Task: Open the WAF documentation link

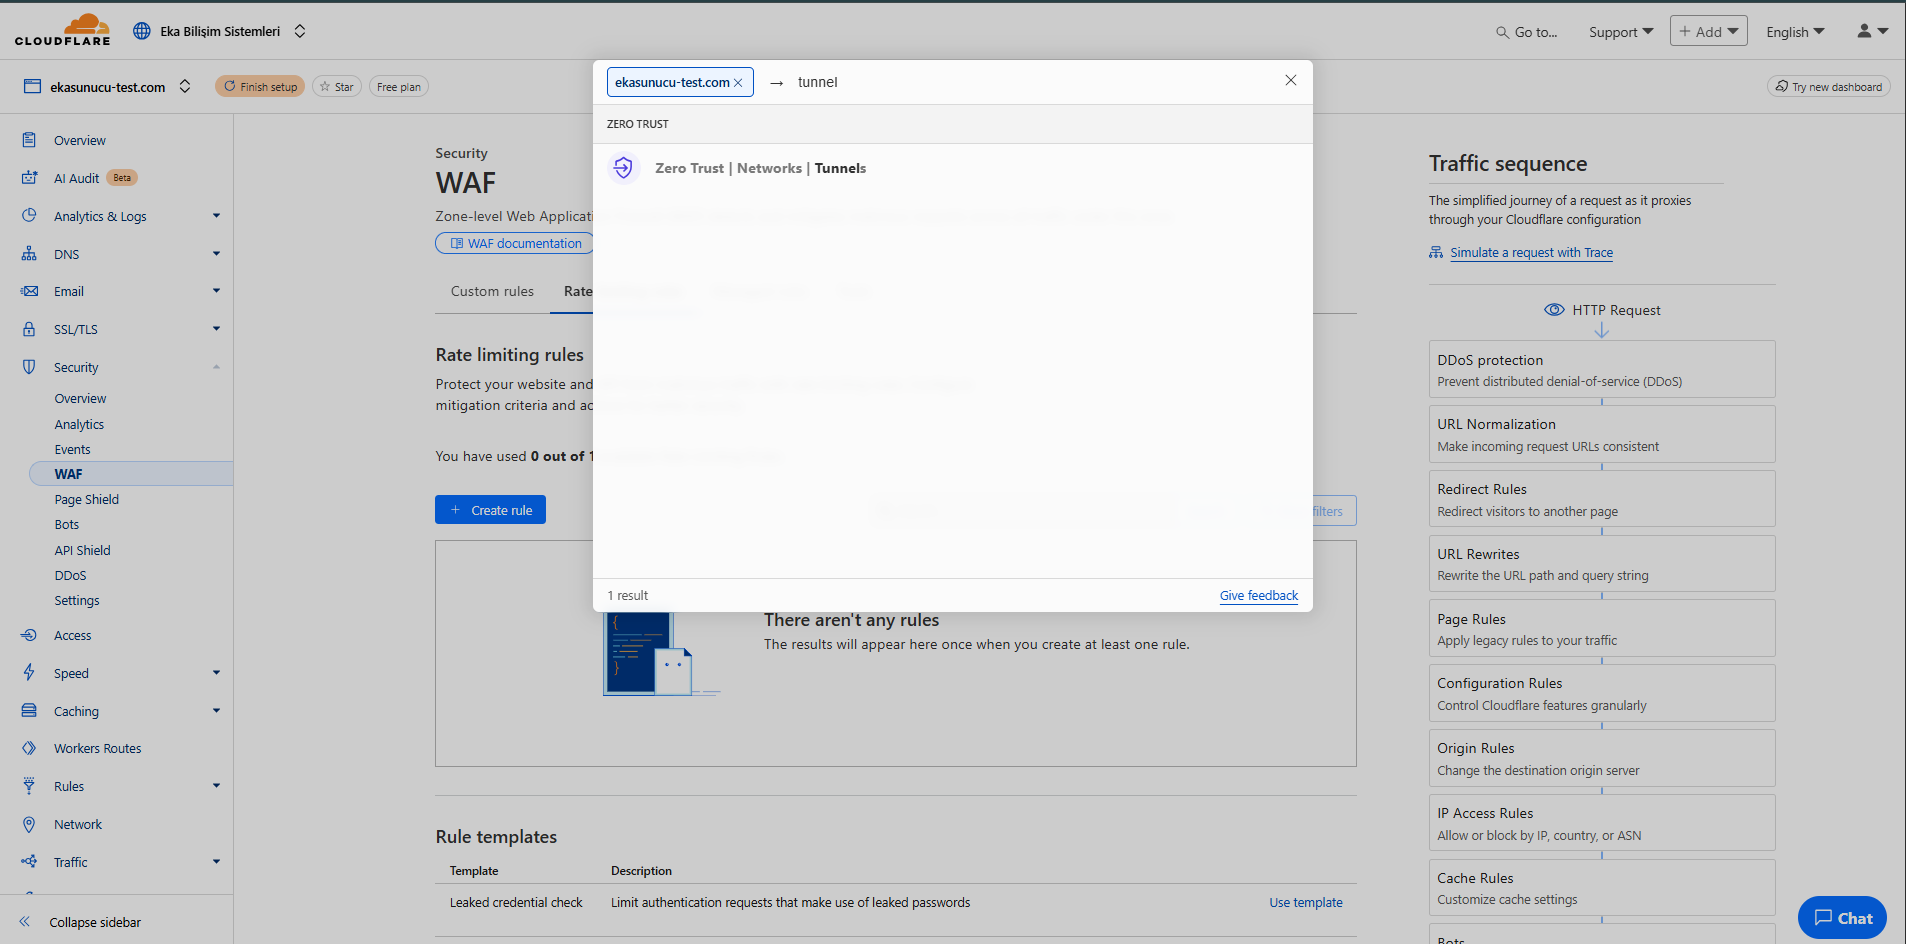Action: [515, 243]
